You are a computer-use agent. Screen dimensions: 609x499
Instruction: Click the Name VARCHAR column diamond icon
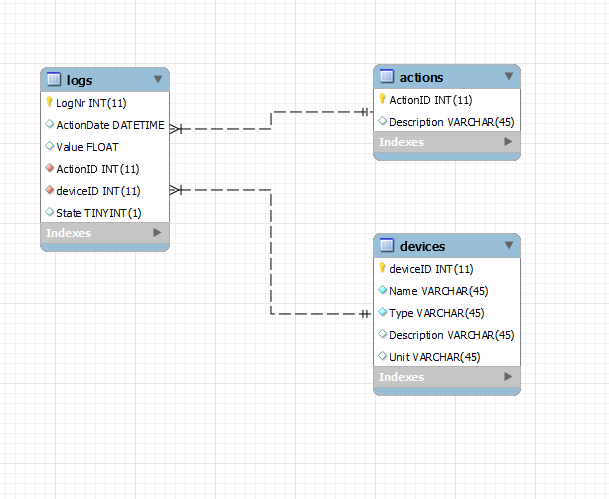[x=383, y=290]
